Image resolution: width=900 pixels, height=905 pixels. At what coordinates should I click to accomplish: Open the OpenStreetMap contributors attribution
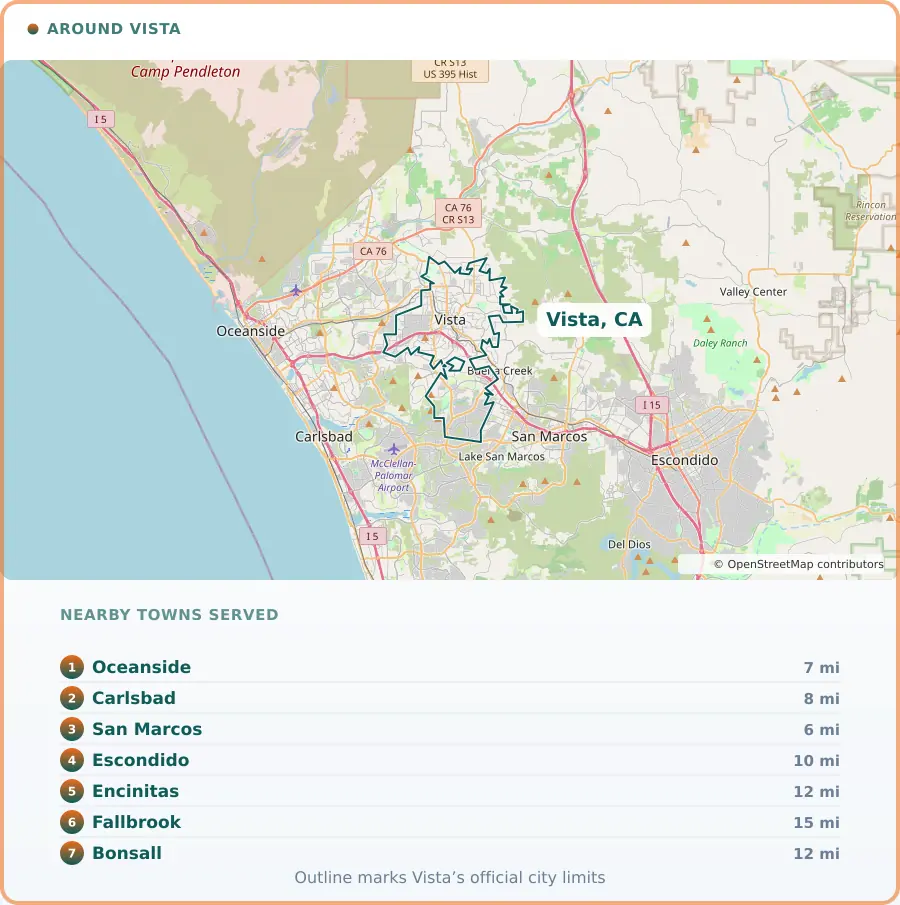pyautogui.click(x=798, y=564)
